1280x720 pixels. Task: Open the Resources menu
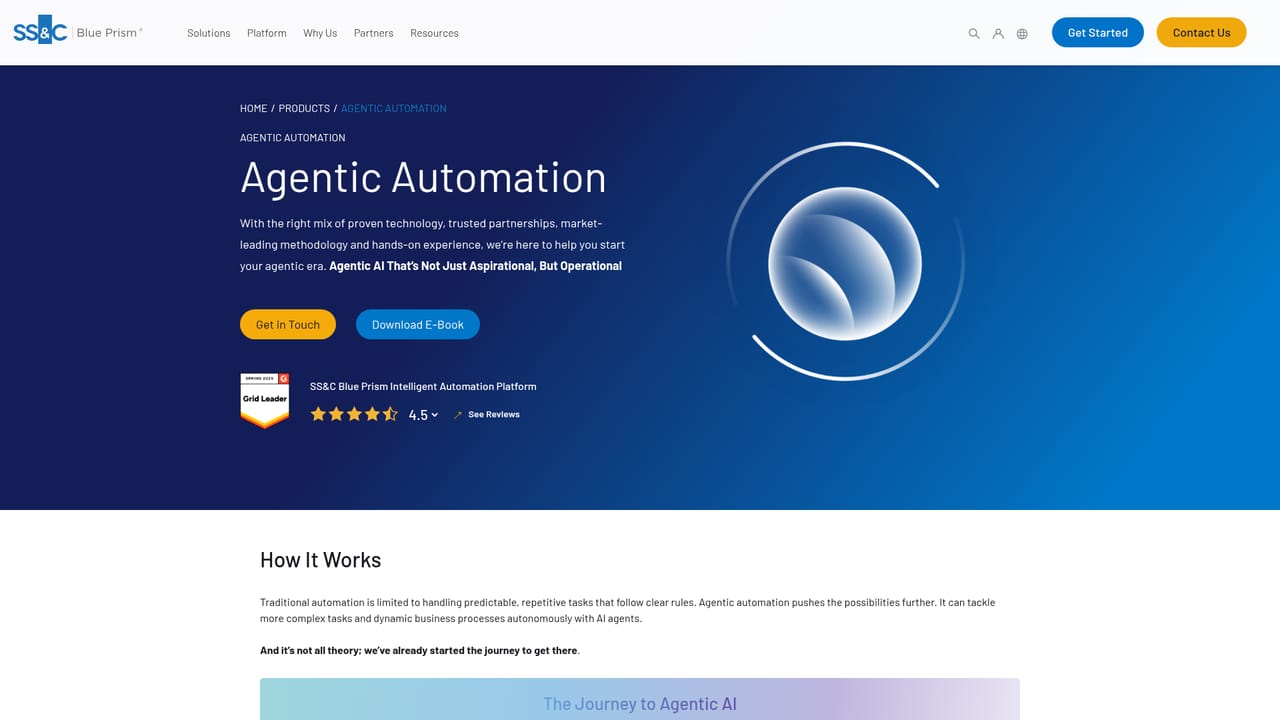pos(434,33)
